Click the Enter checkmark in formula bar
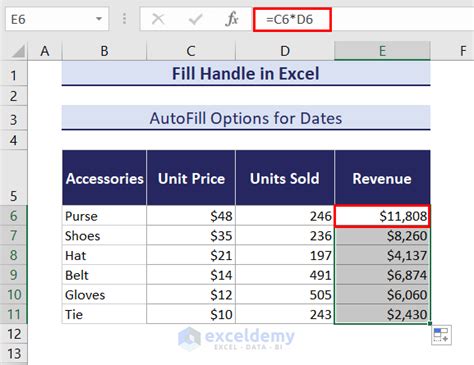Viewport: 474px width, 365px height. click(195, 19)
